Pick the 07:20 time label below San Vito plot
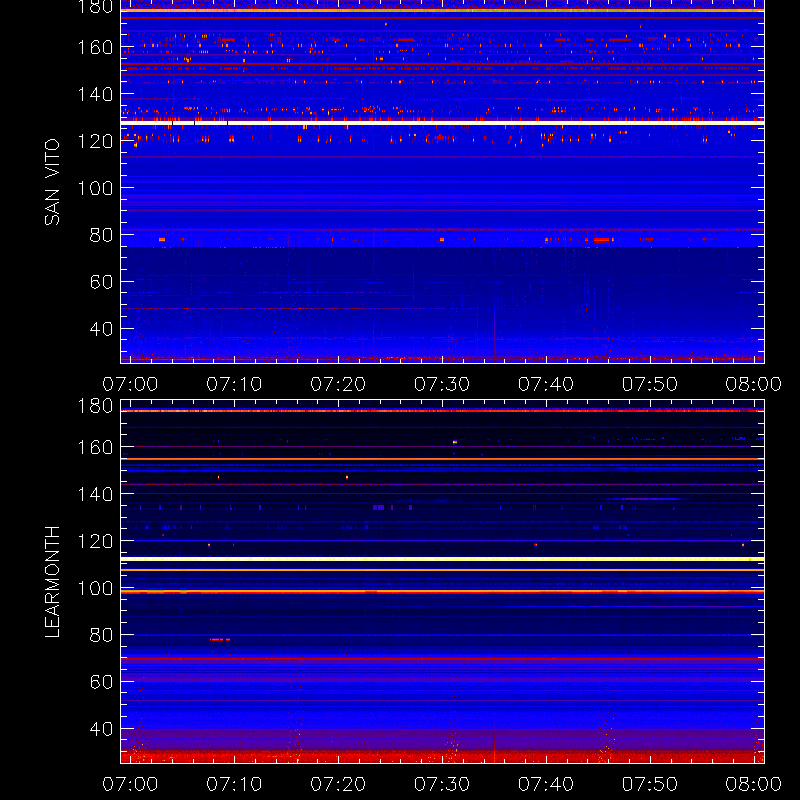The image size is (800, 800). (x=338, y=384)
